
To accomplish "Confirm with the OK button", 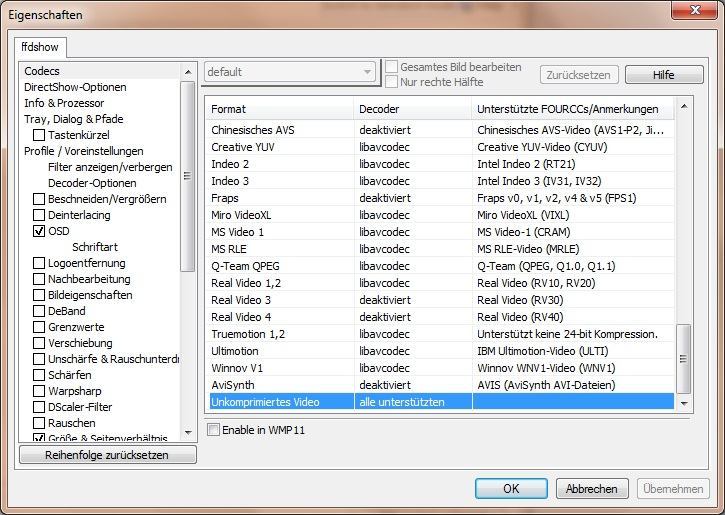I will (511, 489).
